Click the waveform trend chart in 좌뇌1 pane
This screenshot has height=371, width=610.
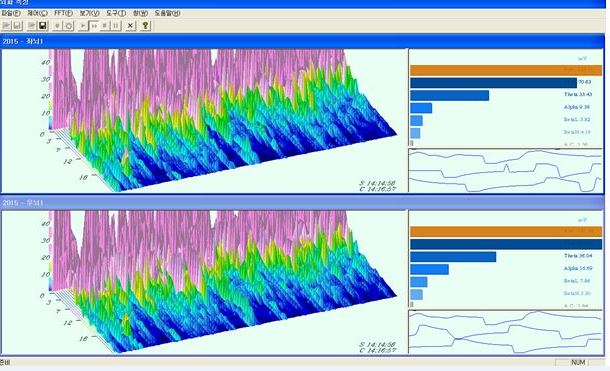505,171
